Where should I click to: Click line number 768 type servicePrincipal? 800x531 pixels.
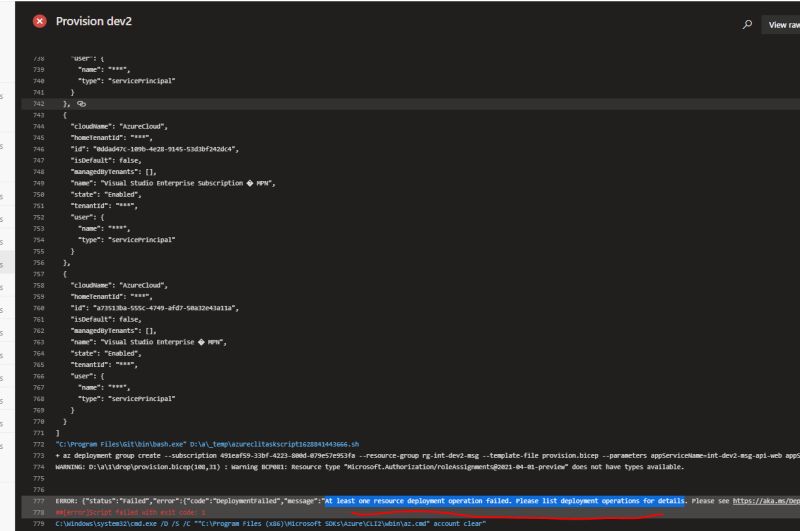tap(39, 399)
